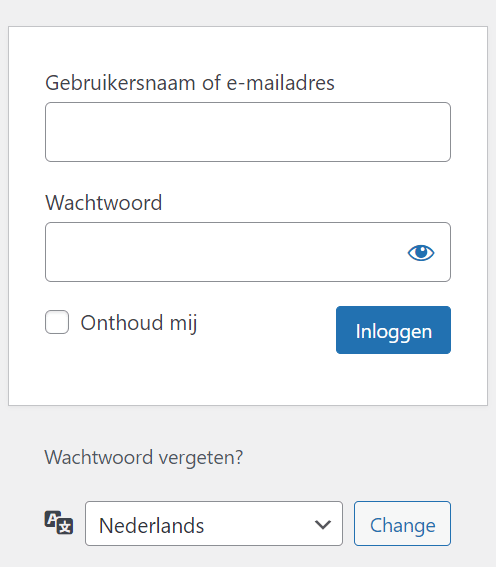Click the Gebruikersnaam of e-mailadres label
496x567 pixels.
190,83
